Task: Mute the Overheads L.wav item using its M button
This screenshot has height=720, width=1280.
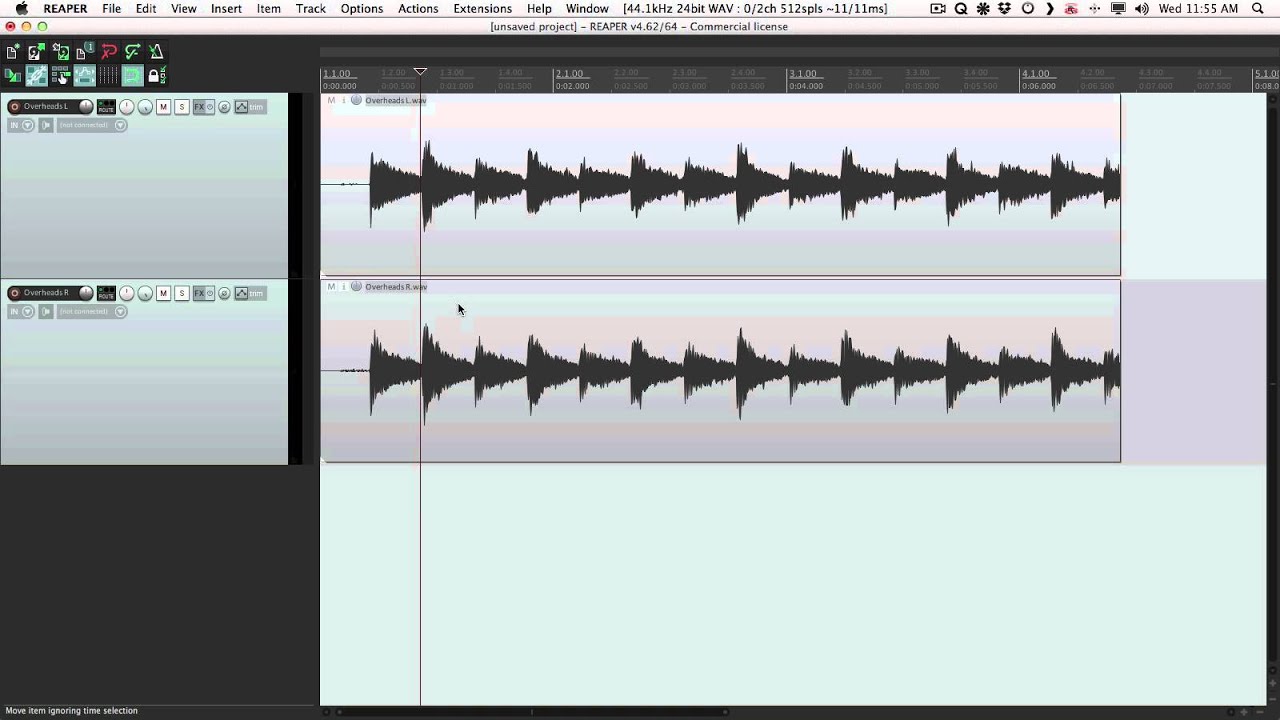Action: pyautogui.click(x=331, y=101)
